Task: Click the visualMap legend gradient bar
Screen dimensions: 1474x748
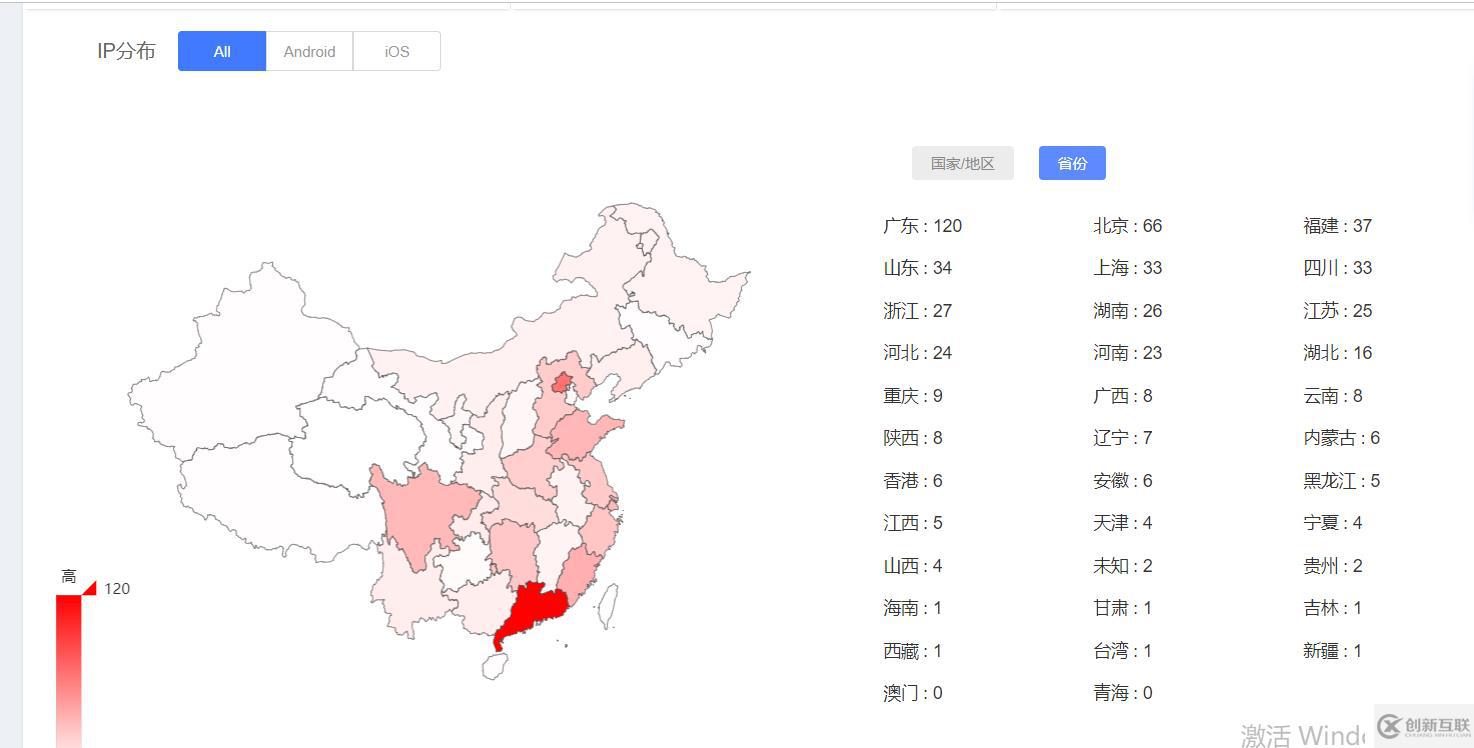Action: [x=68, y=670]
